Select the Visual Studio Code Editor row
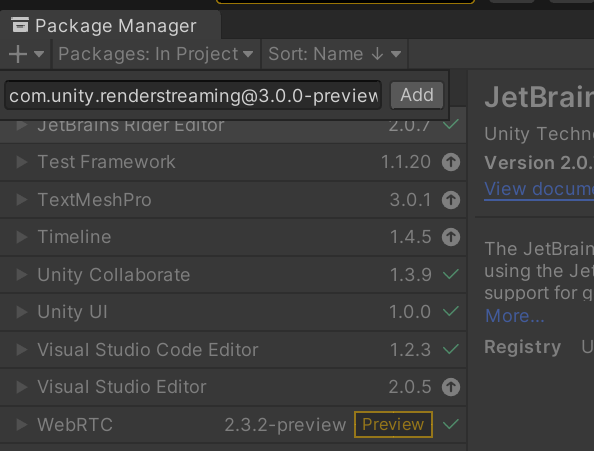Viewport: 594px width, 451px height. pos(233,350)
